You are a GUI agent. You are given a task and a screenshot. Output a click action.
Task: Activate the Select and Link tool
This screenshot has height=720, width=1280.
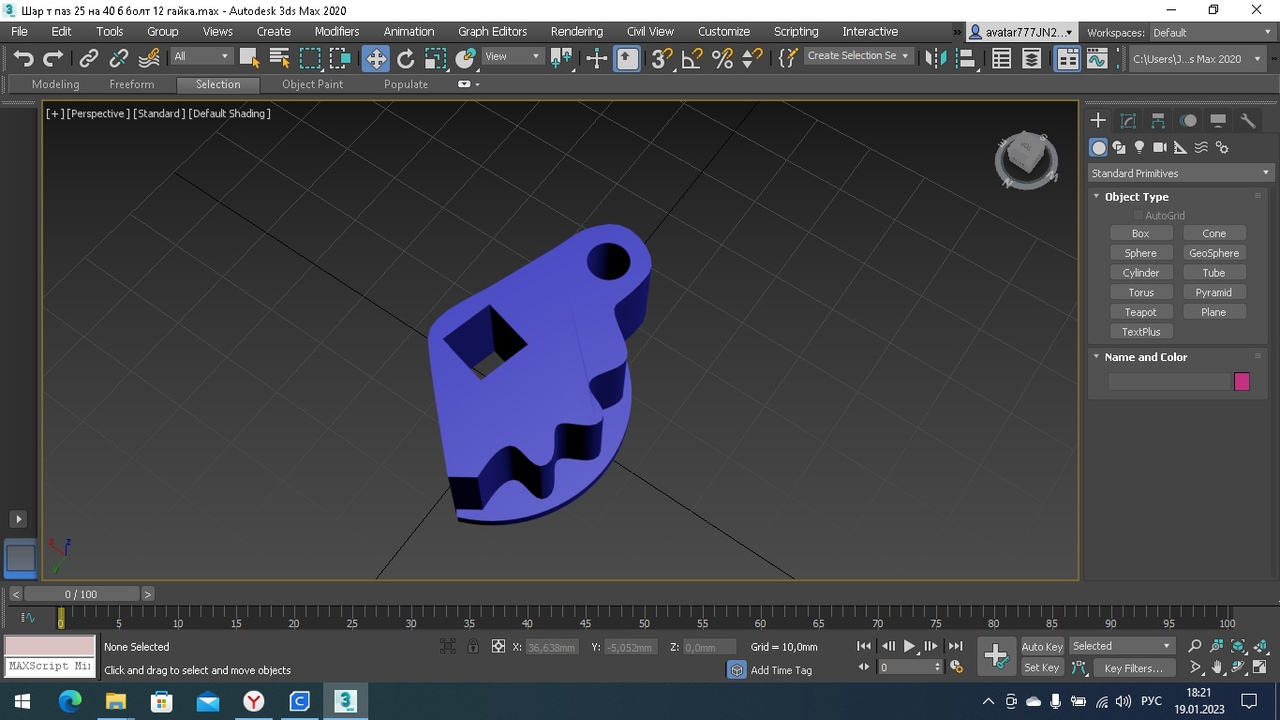pos(89,59)
